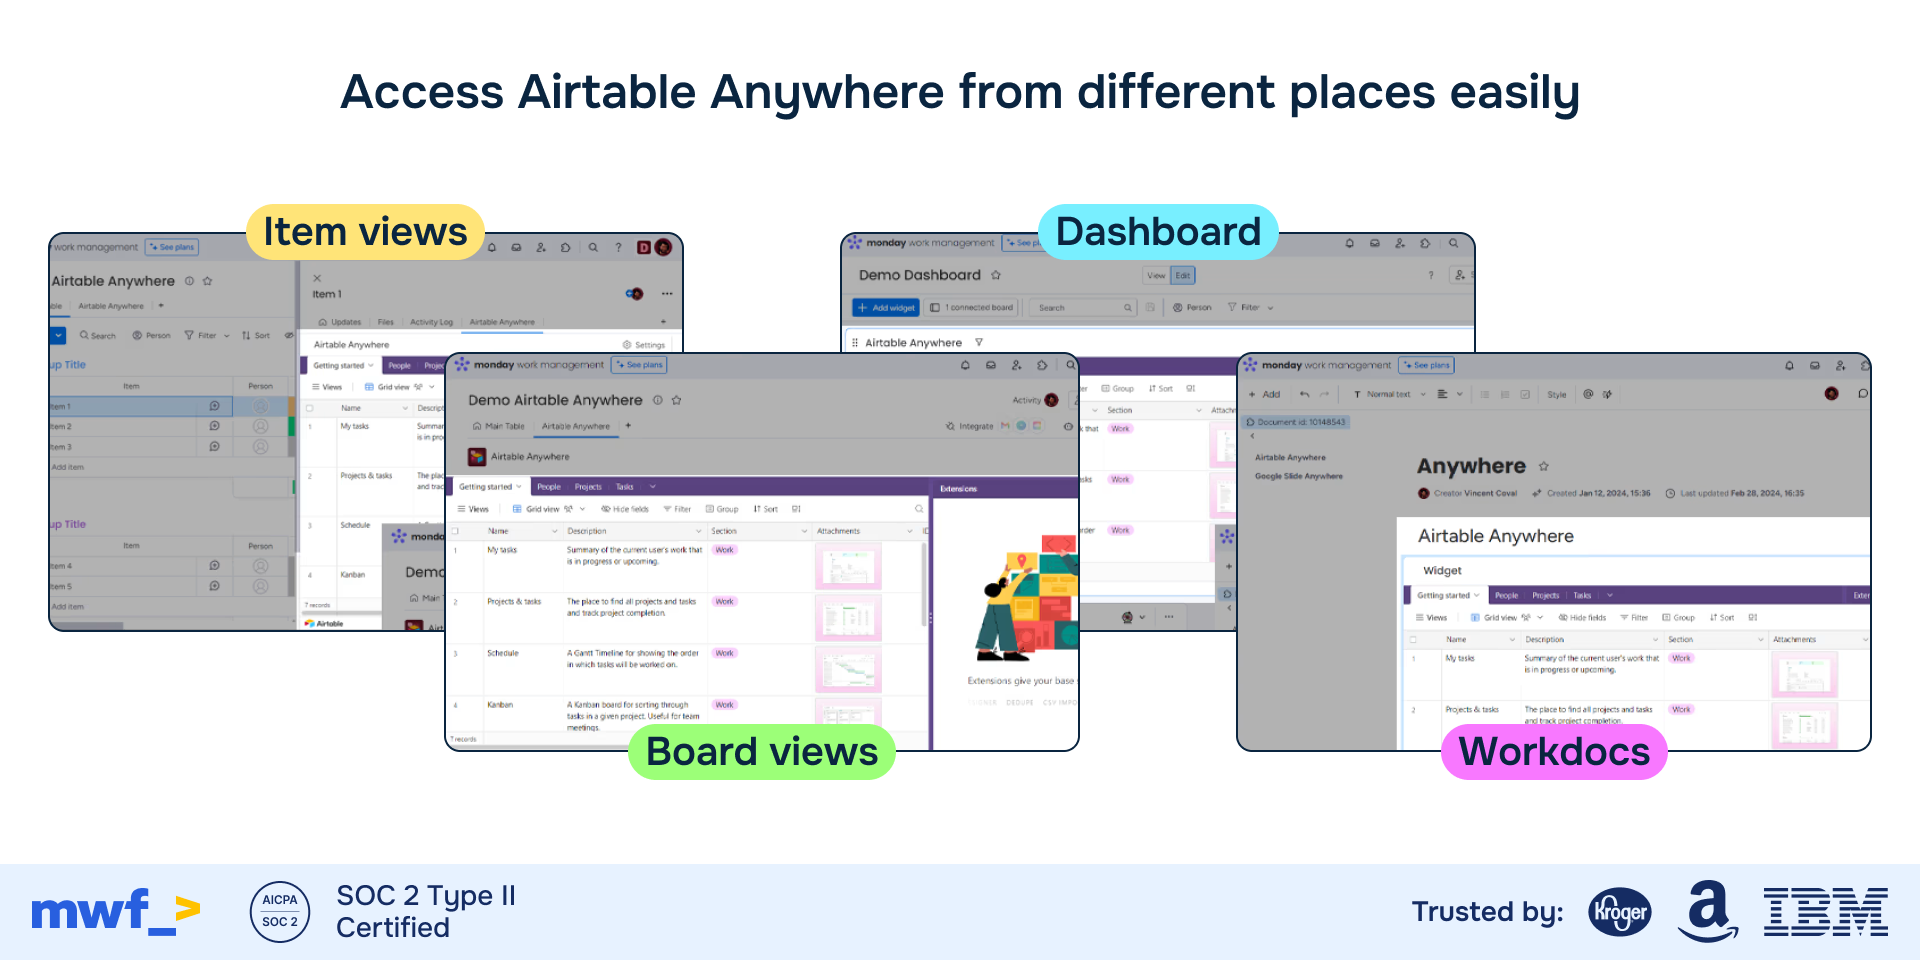Open Section column dropdown in Board views
Viewport: 1920px width, 960px height.
[804, 531]
